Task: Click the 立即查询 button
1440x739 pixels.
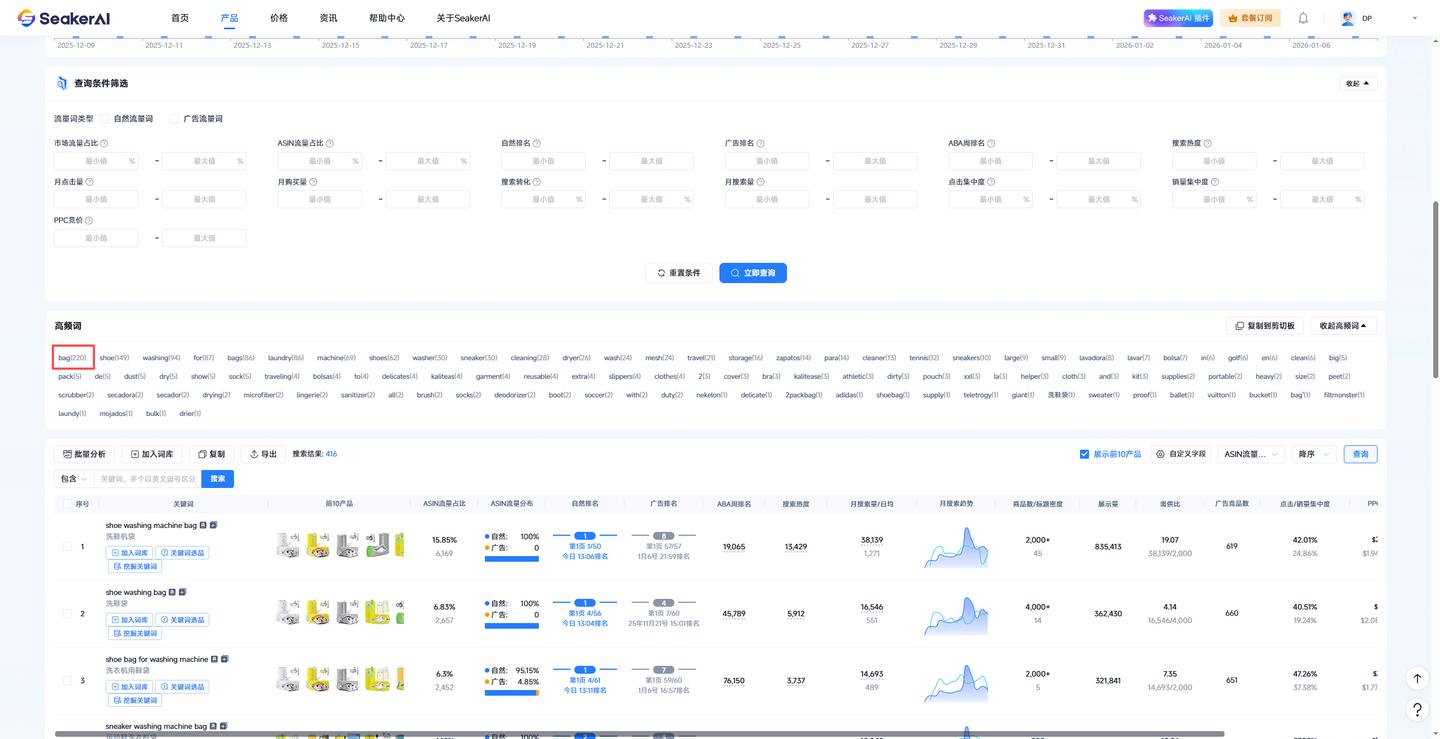Action: pyautogui.click(x=752, y=273)
